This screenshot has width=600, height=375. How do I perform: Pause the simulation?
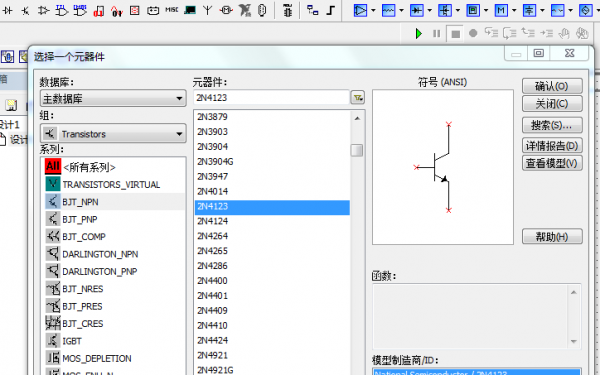pyautogui.click(x=437, y=34)
